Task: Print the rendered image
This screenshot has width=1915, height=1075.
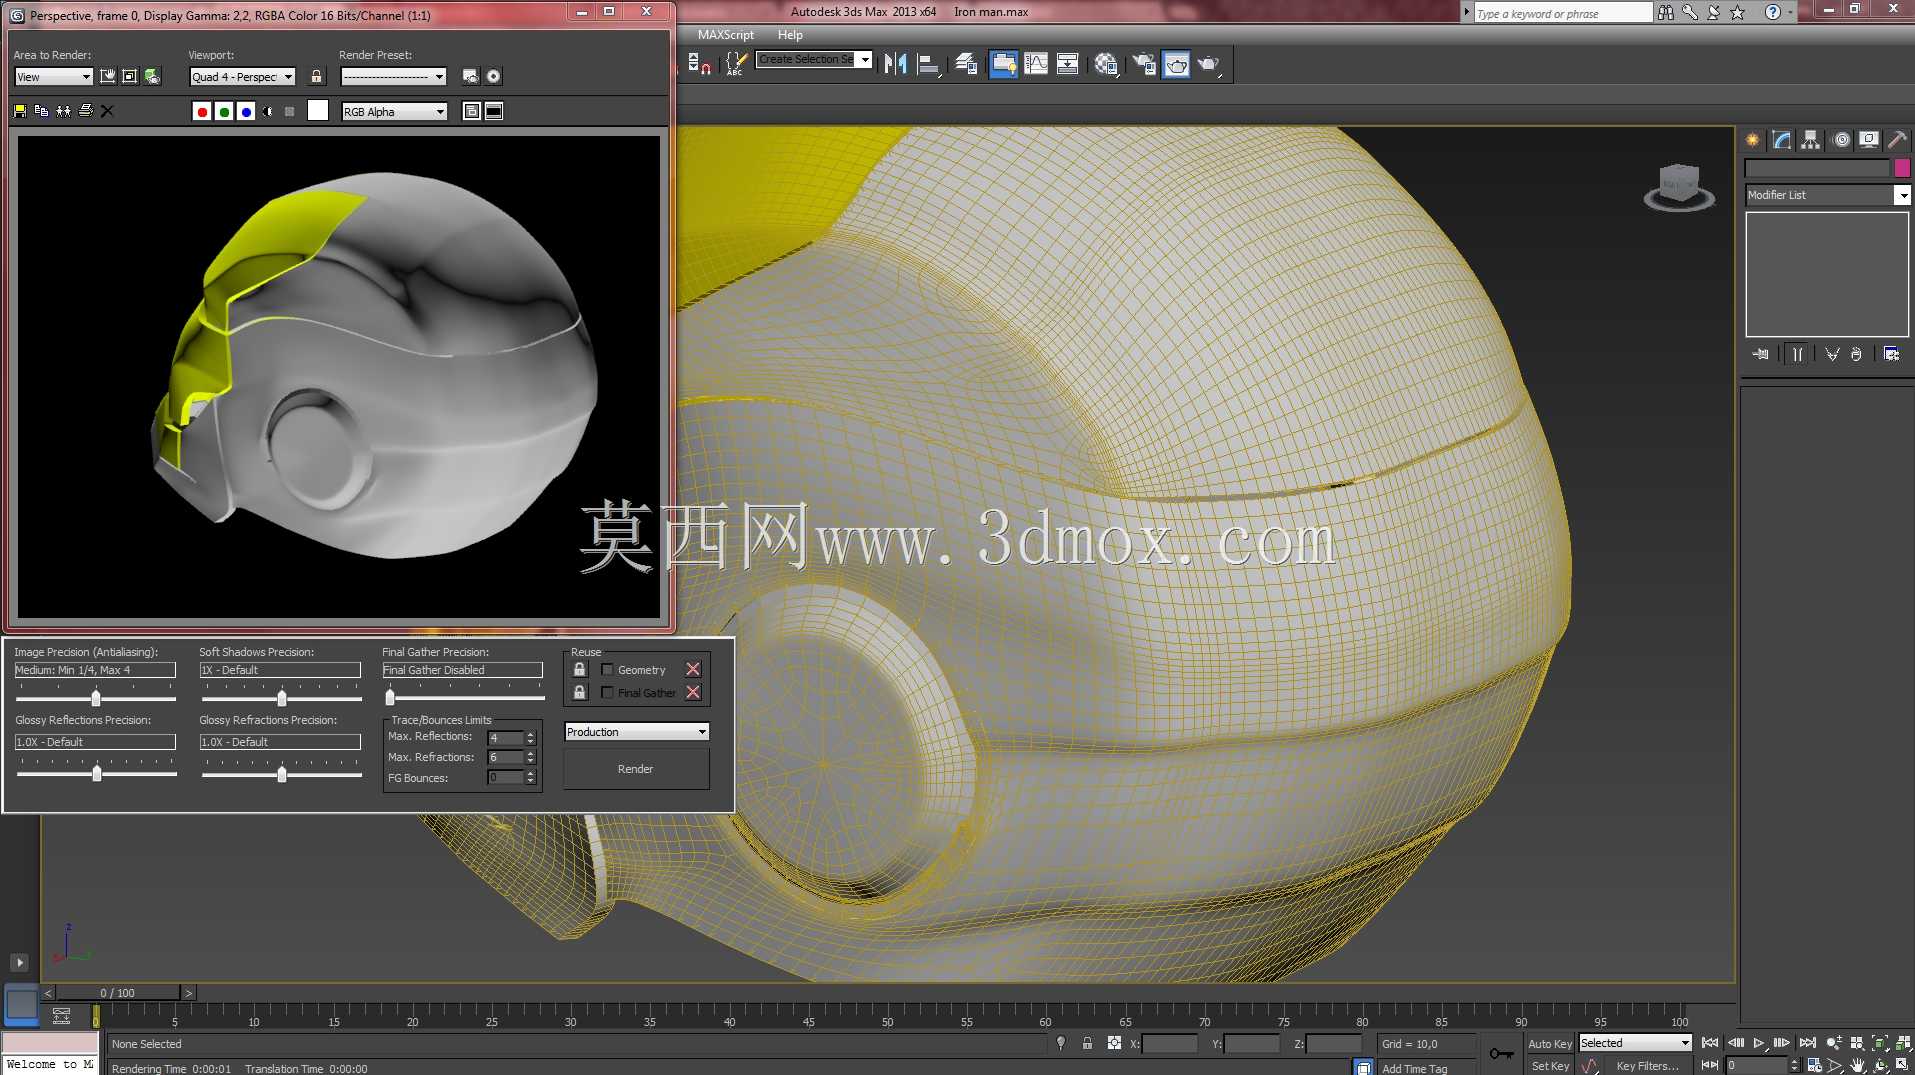Action: click(85, 111)
